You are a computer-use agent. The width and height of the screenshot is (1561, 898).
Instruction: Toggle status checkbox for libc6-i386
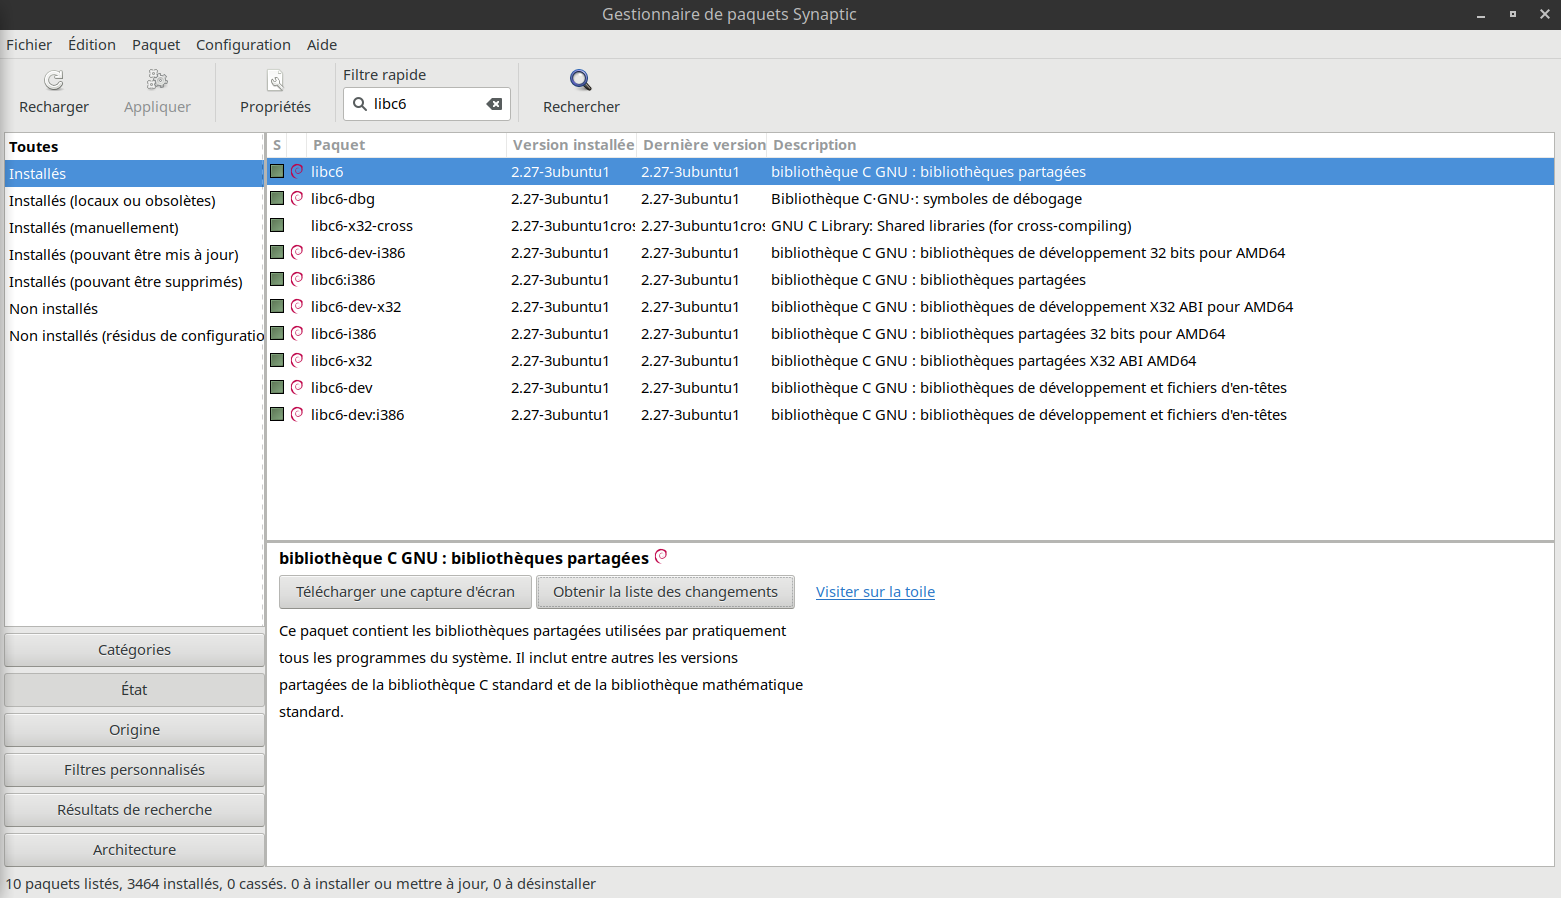point(277,333)
